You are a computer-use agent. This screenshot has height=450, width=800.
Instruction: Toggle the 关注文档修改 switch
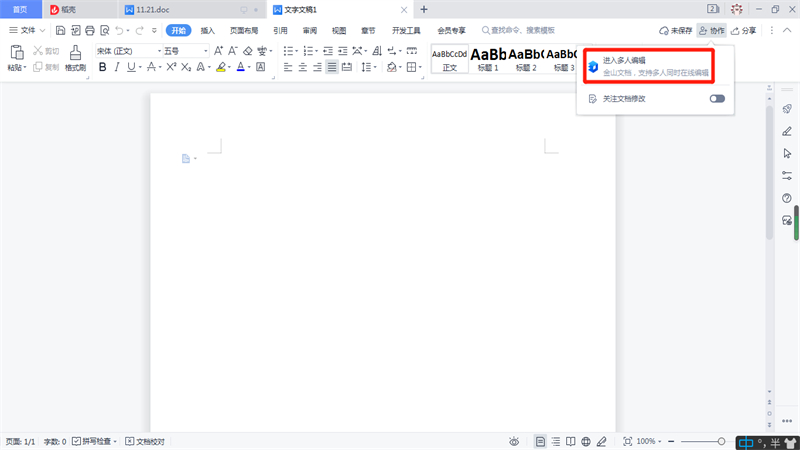717,99
